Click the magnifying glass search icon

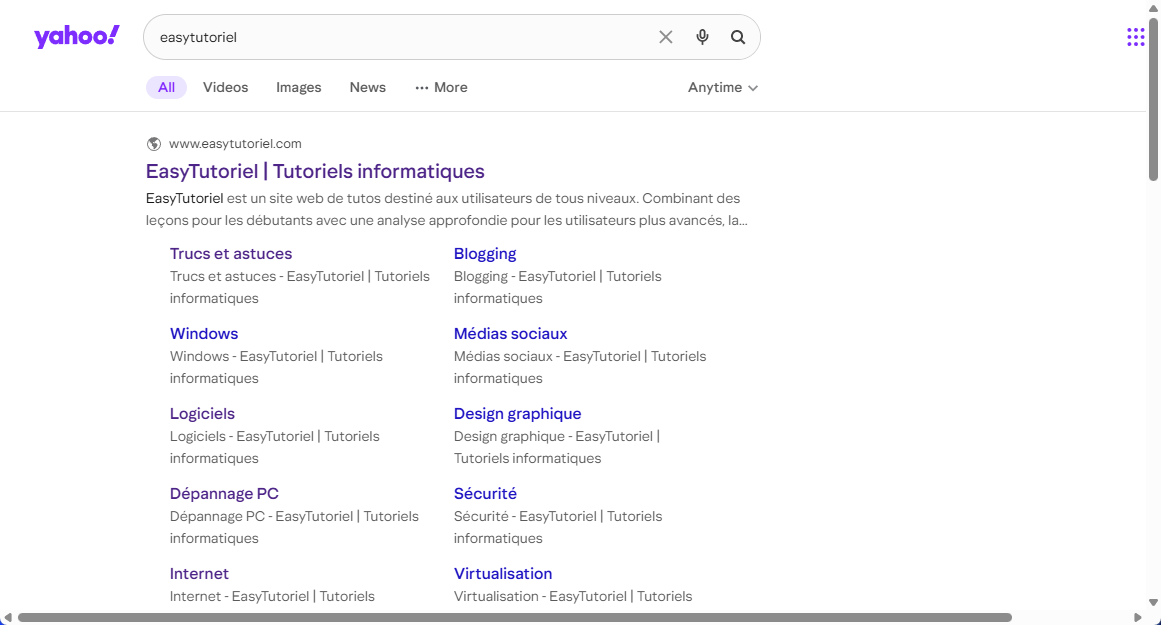click(x=738, y=37)
